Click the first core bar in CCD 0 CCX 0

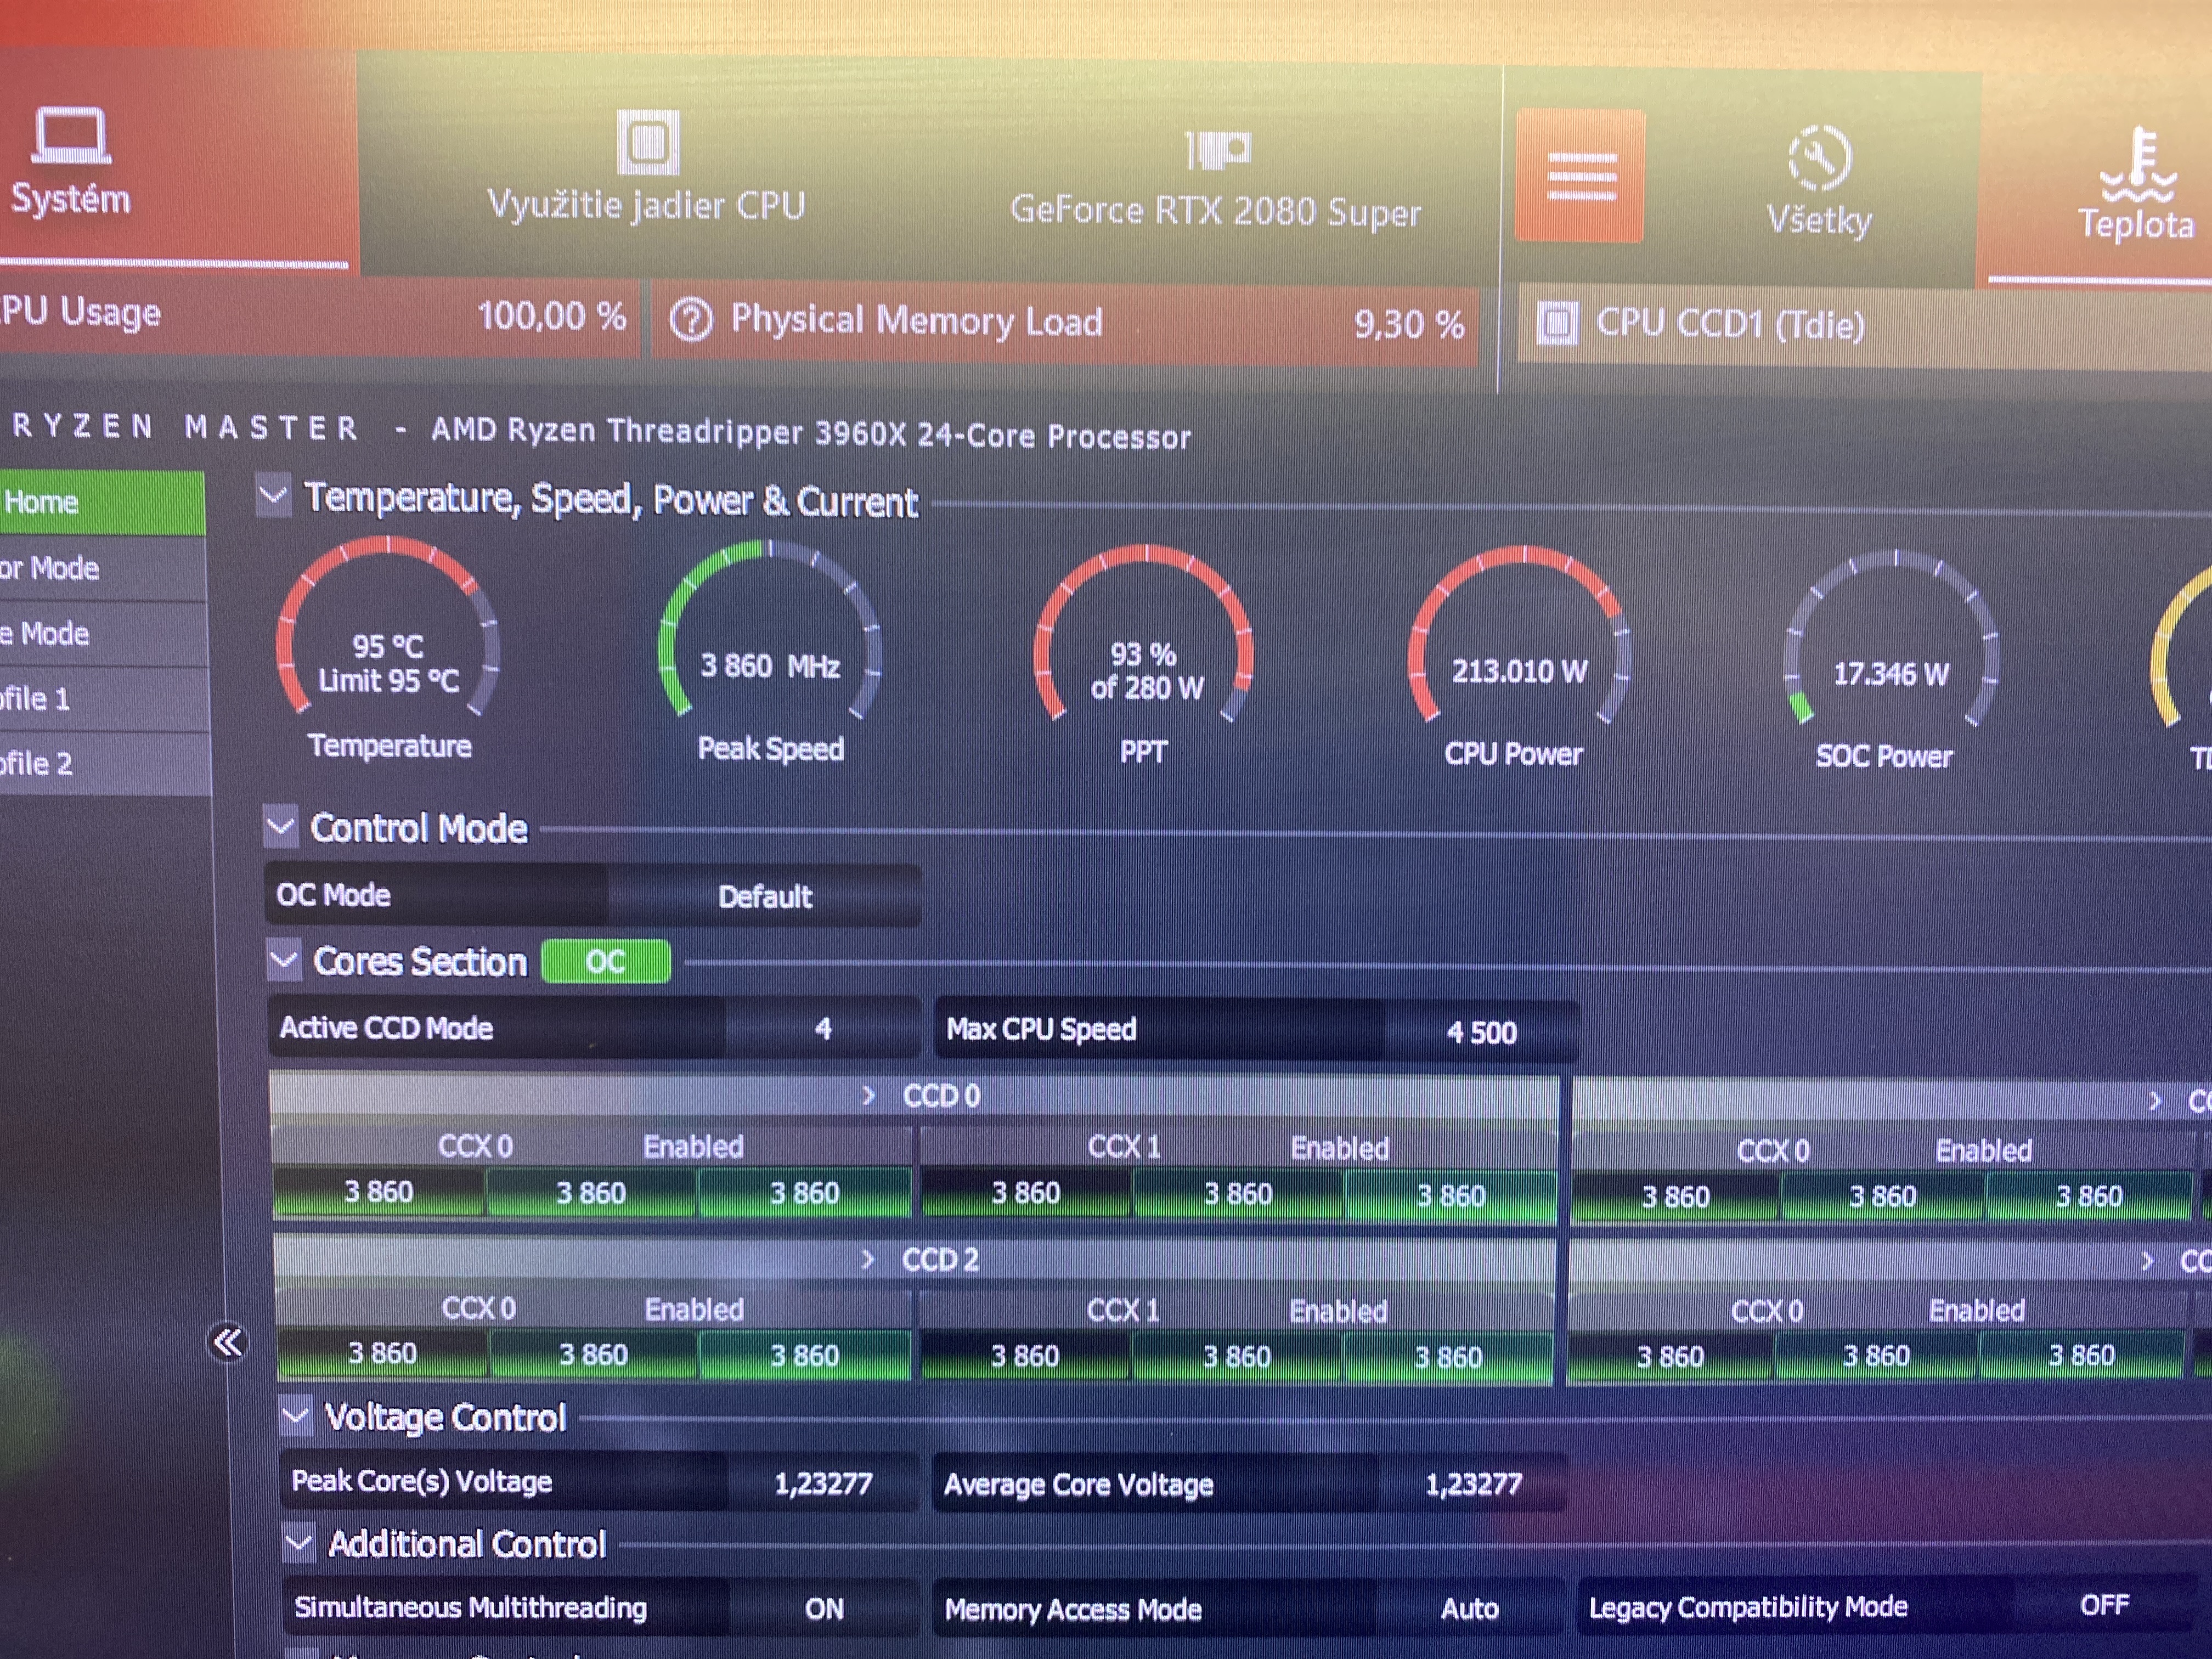[x=379, y=1192]
